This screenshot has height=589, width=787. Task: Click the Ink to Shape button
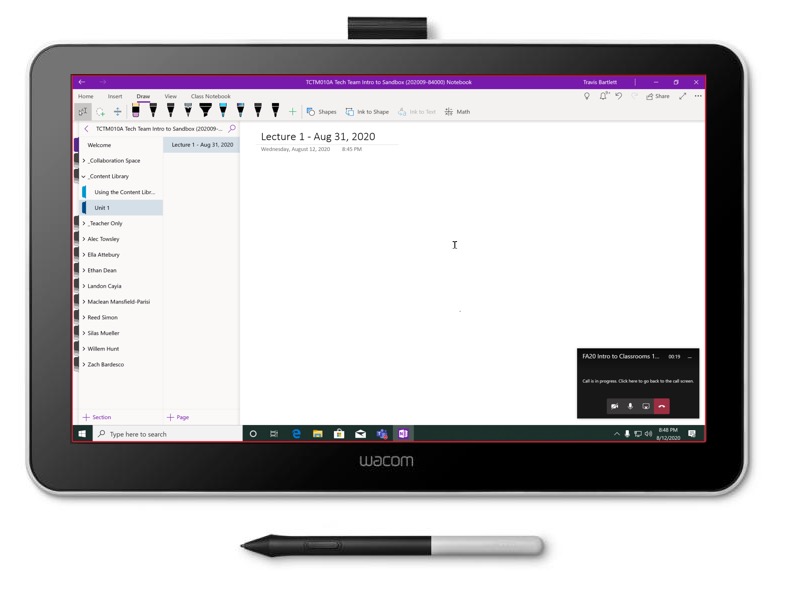pos(367,112)
